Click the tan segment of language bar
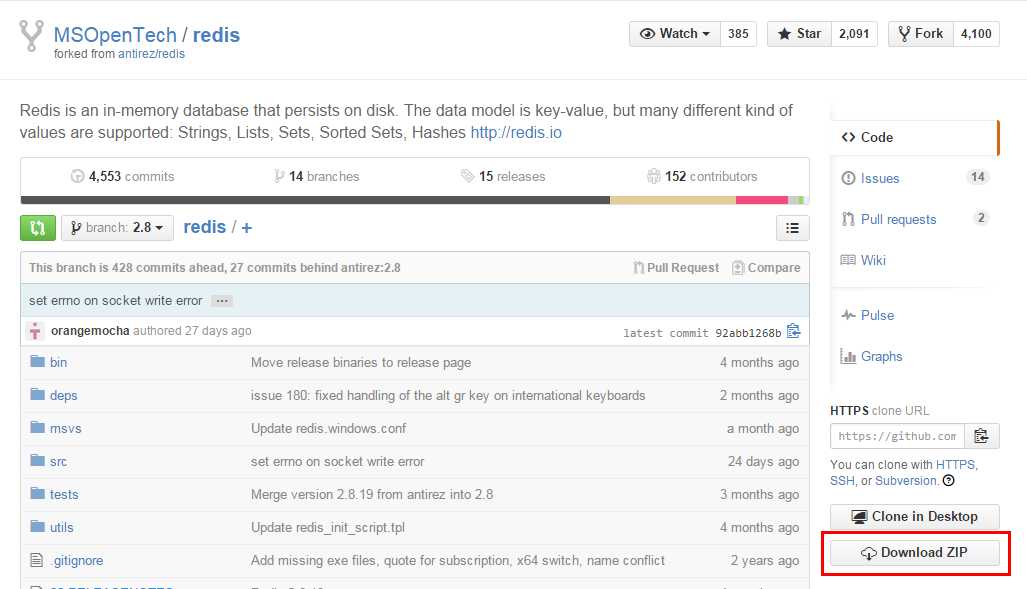Screen dimensions: 1027x589 (673, 200)
